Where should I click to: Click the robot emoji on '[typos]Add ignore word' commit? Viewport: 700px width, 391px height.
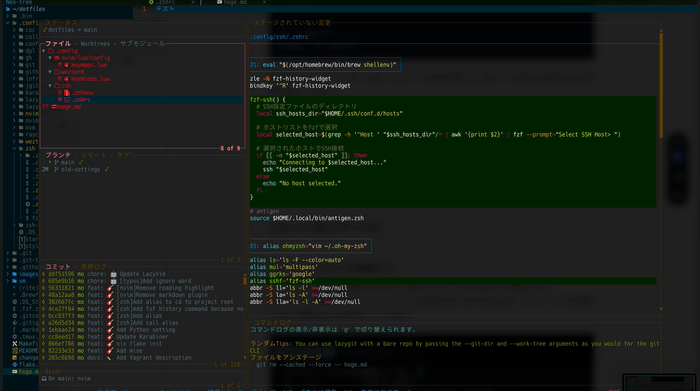pos(113,281)
